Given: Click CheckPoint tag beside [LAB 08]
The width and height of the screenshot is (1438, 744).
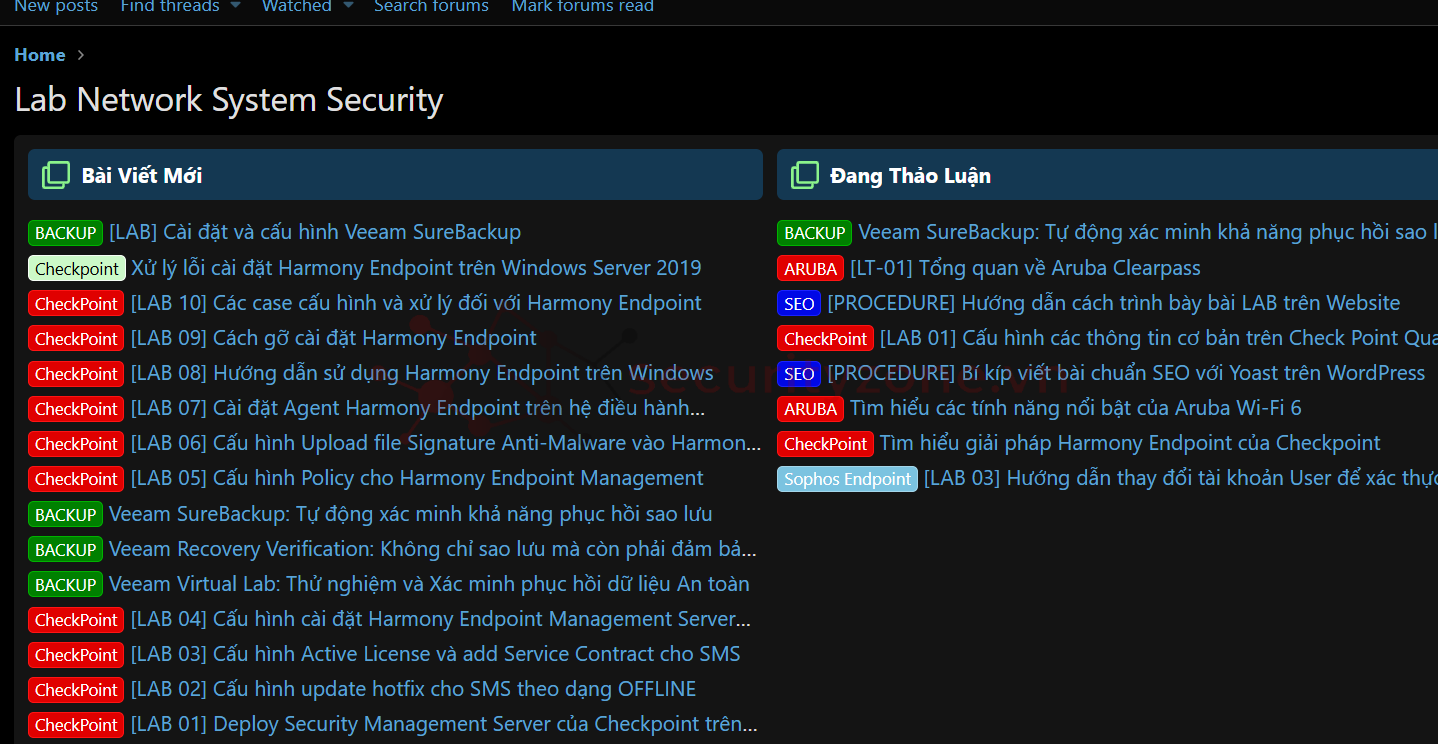Looking at the screenshot, I should (x=76, y=373).
